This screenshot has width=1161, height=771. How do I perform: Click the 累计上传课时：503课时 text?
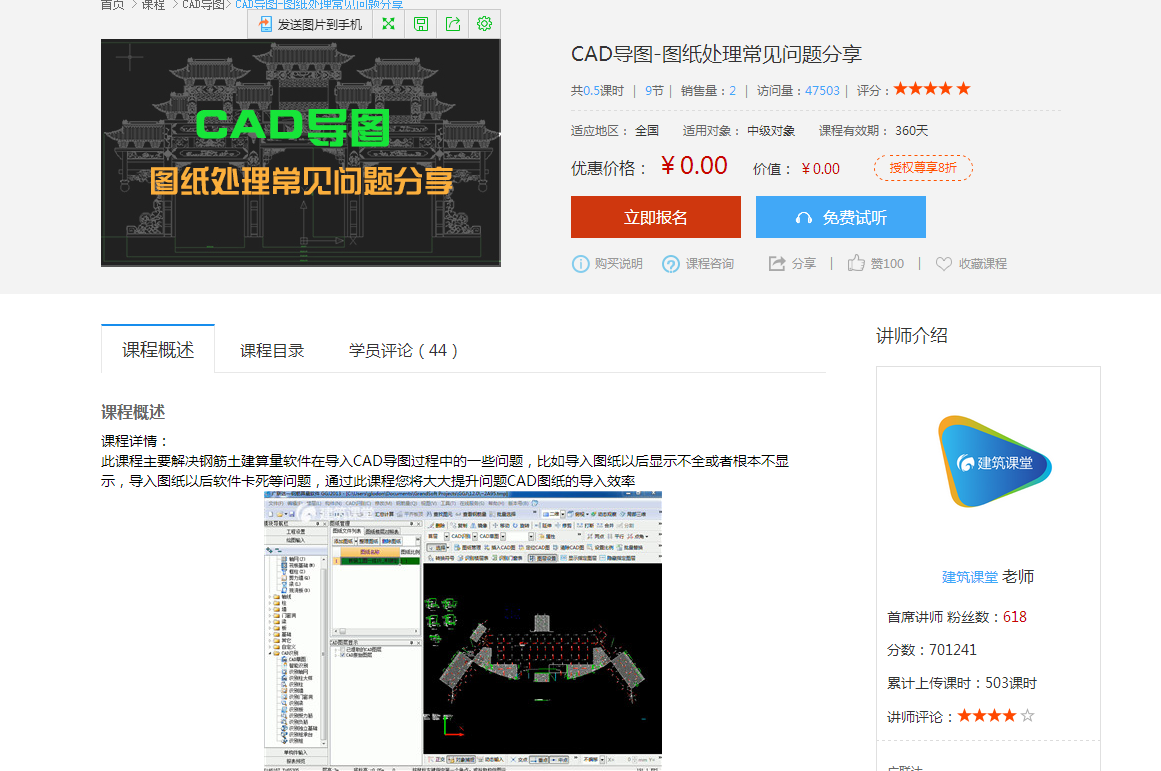coord(962,683)
